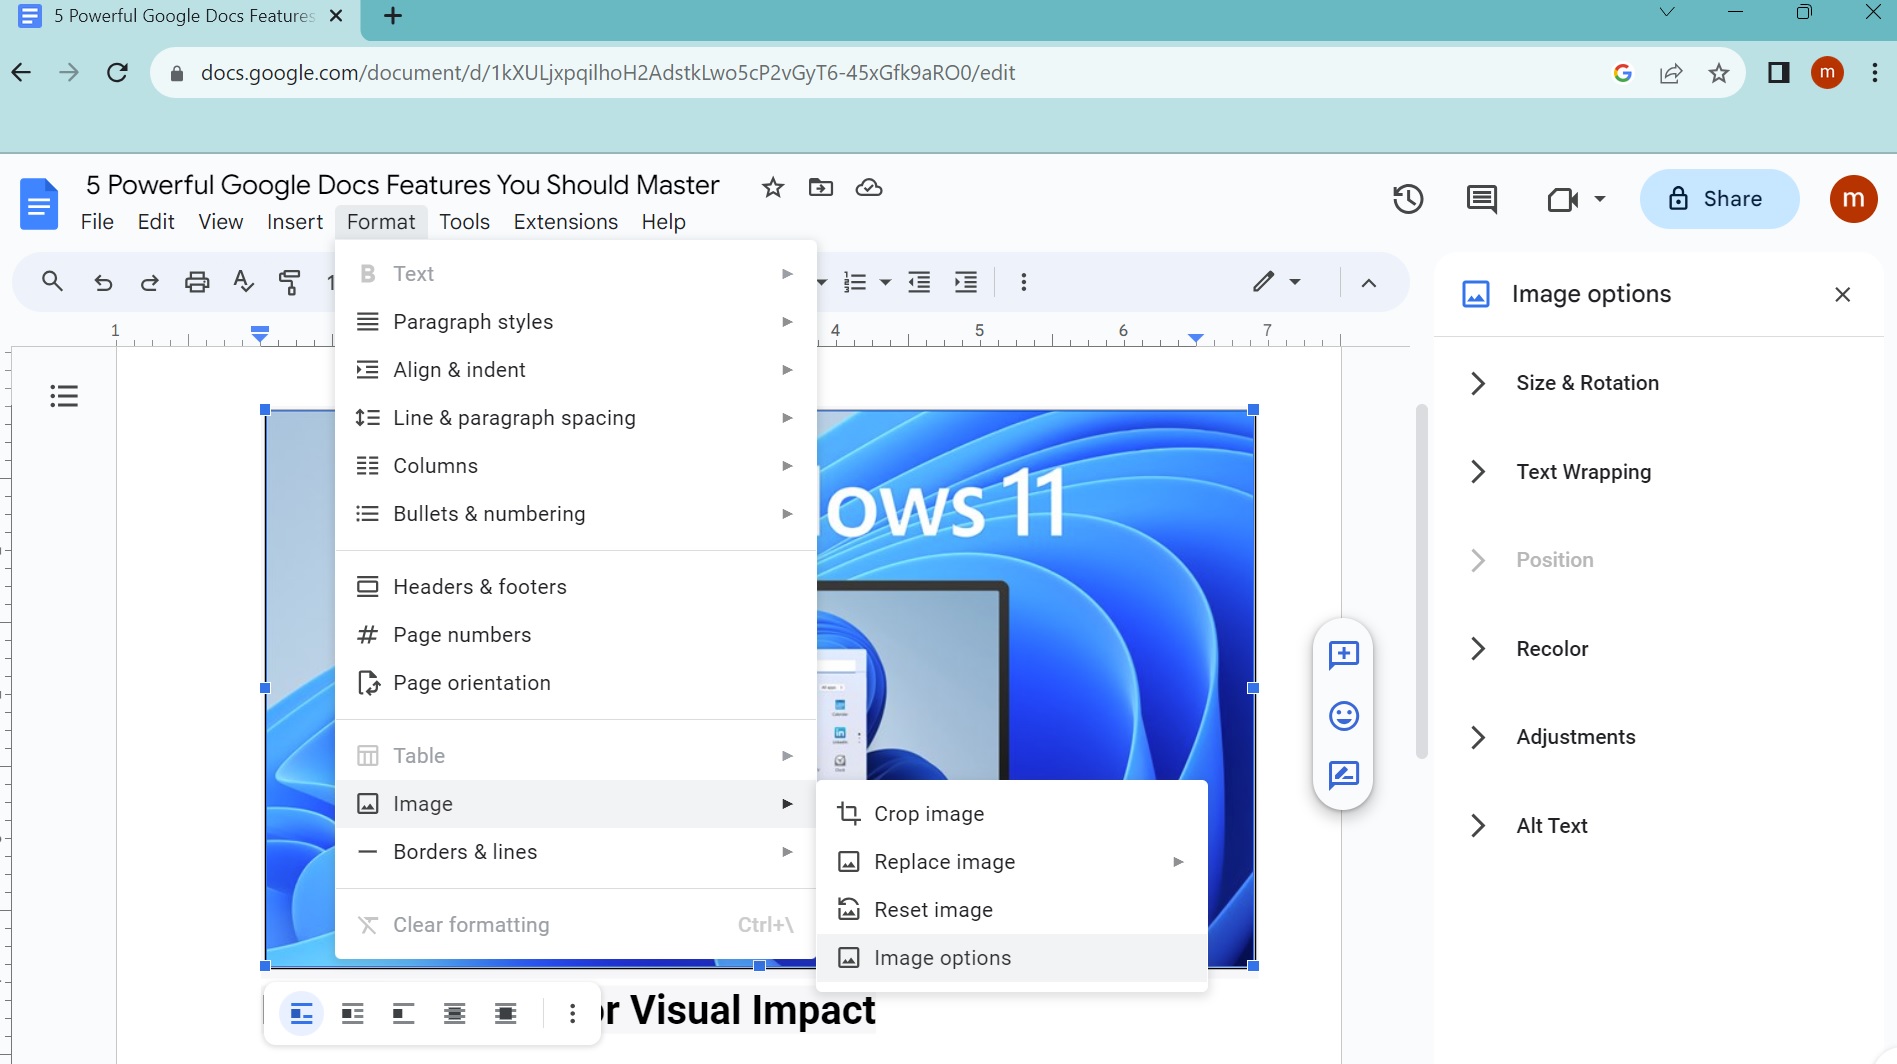
Task: Click the Add comment floating icon
Action: pyautogui.click(x=1343, y=655)
